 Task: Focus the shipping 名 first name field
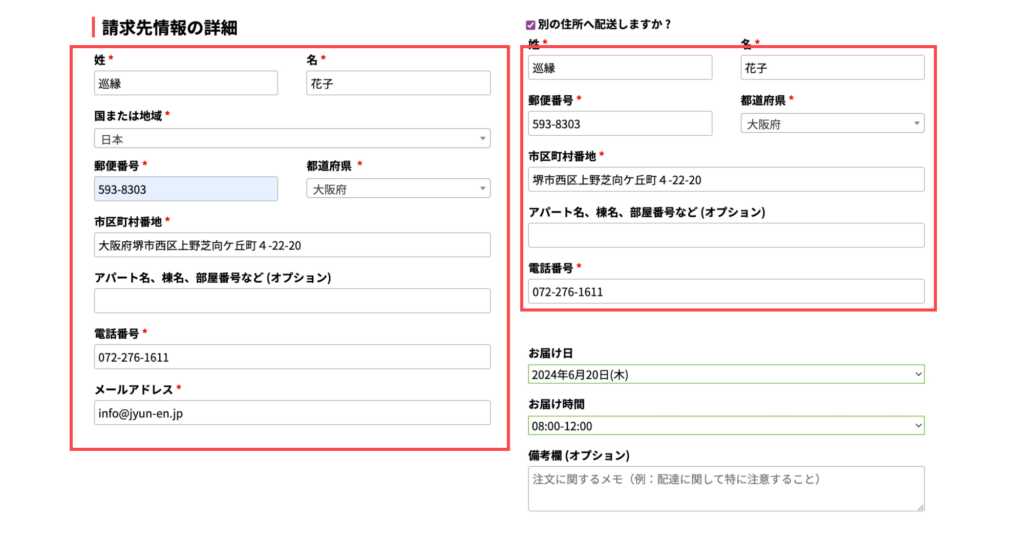(832, 67)
